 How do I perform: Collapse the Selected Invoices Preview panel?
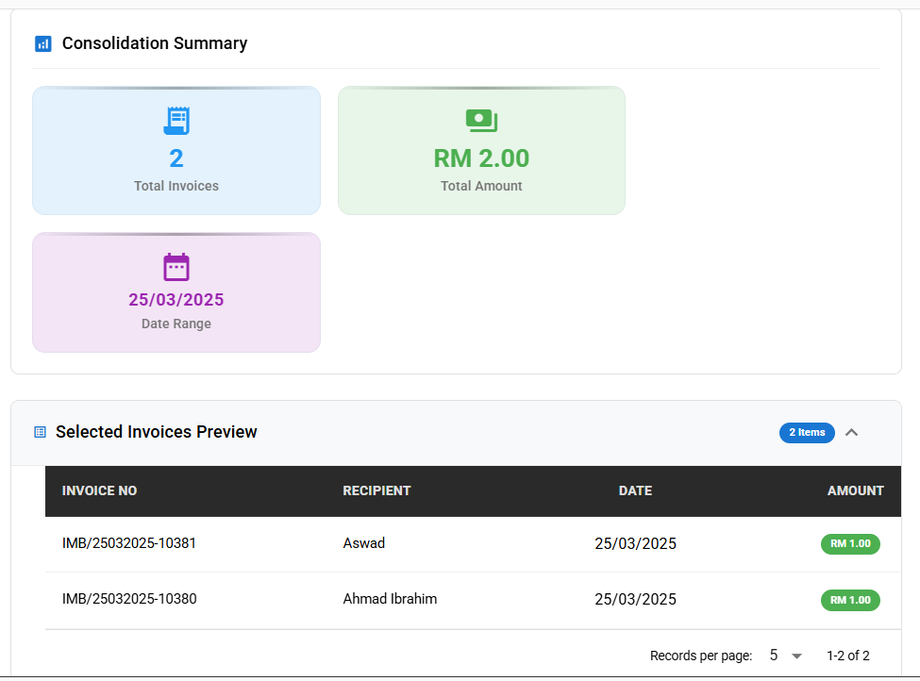[851, 432]
